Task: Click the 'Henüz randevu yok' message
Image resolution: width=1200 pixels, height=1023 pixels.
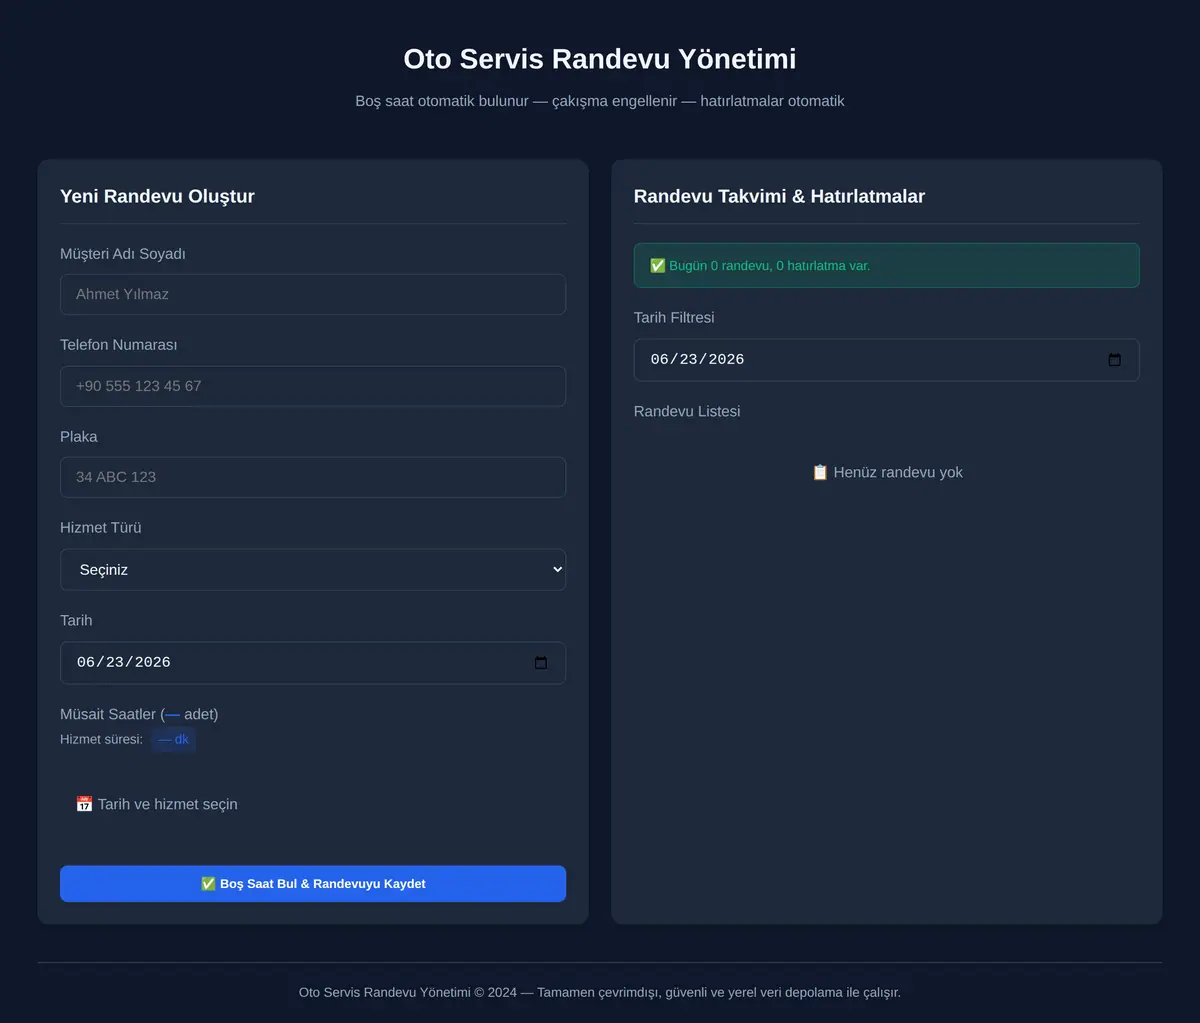Action: point(887,472)
